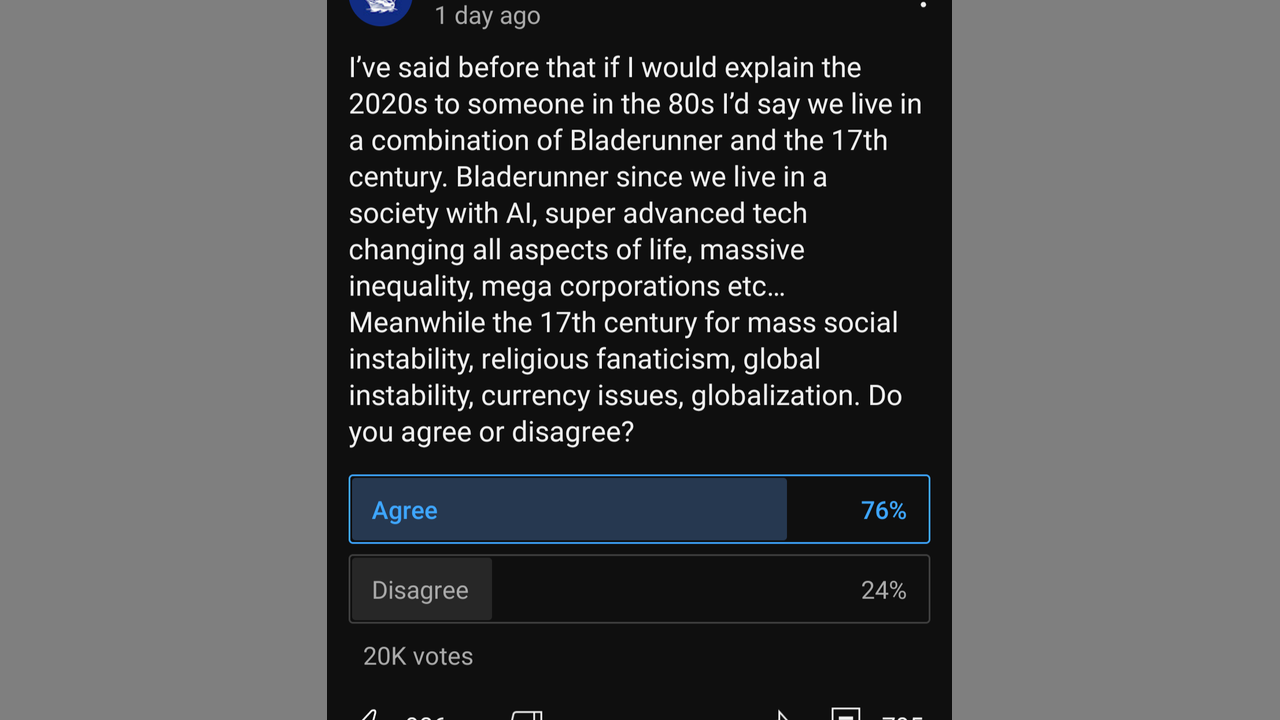1280x720 pixels.
Task: Click the "Disagree" label text
Action: pyautogui.click(x=420, y=591)
